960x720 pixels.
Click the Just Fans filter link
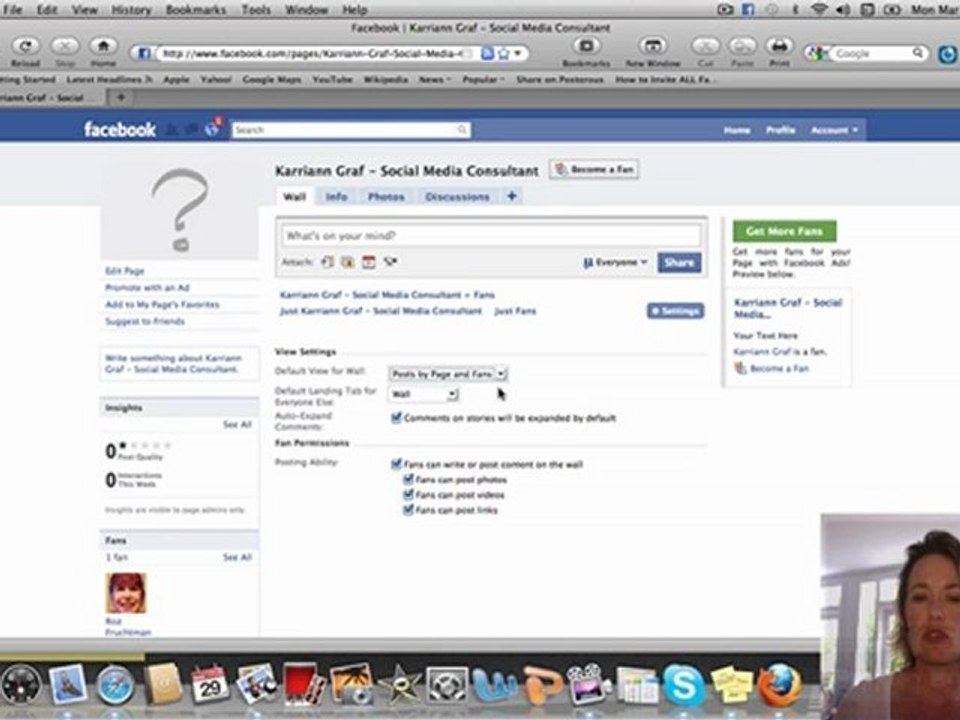click(x=515, y=311)
